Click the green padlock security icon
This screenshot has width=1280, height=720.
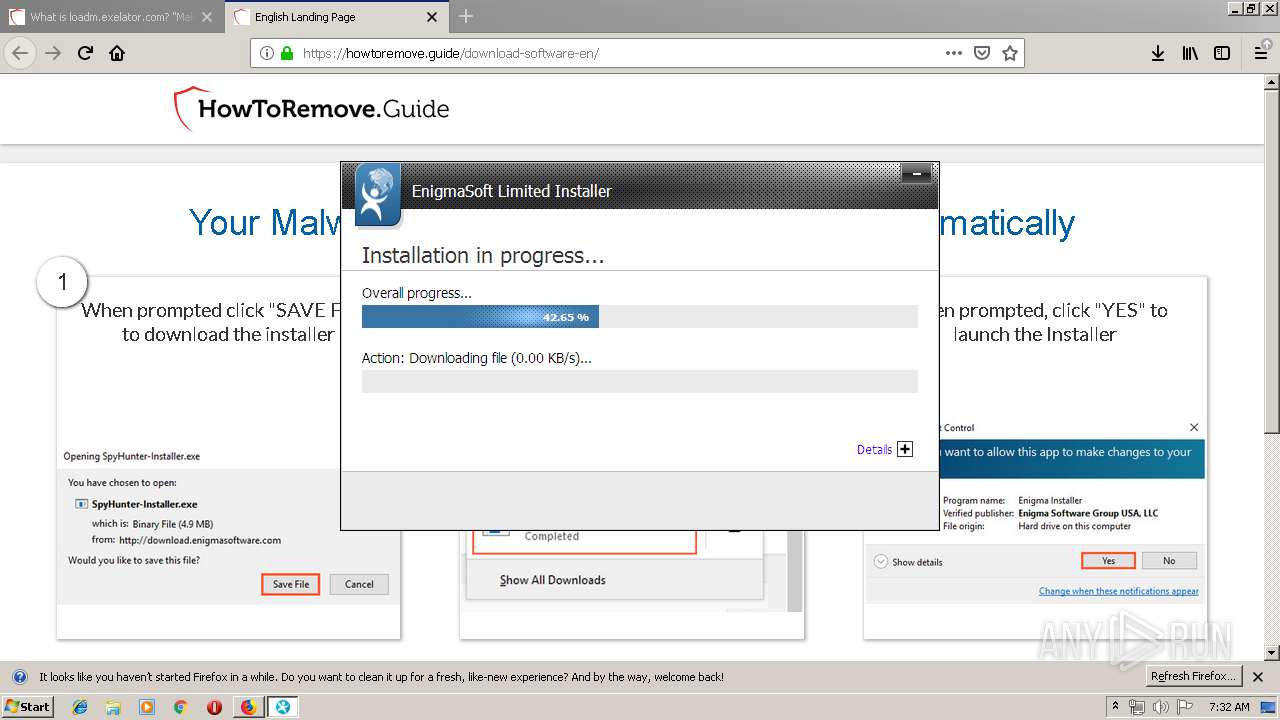pos(287,53)
